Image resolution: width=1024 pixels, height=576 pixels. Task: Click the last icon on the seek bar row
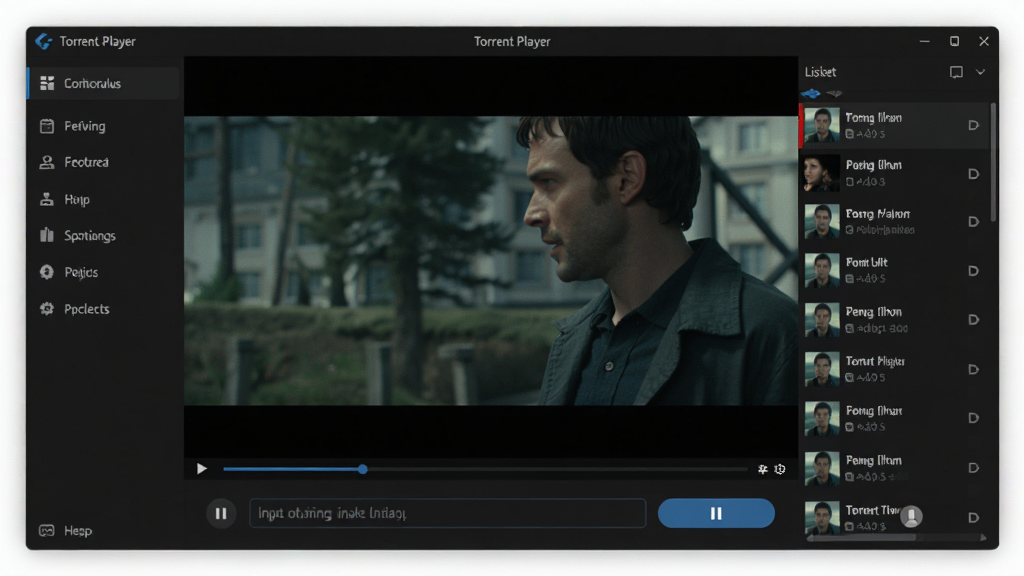(x=780, y=469)
